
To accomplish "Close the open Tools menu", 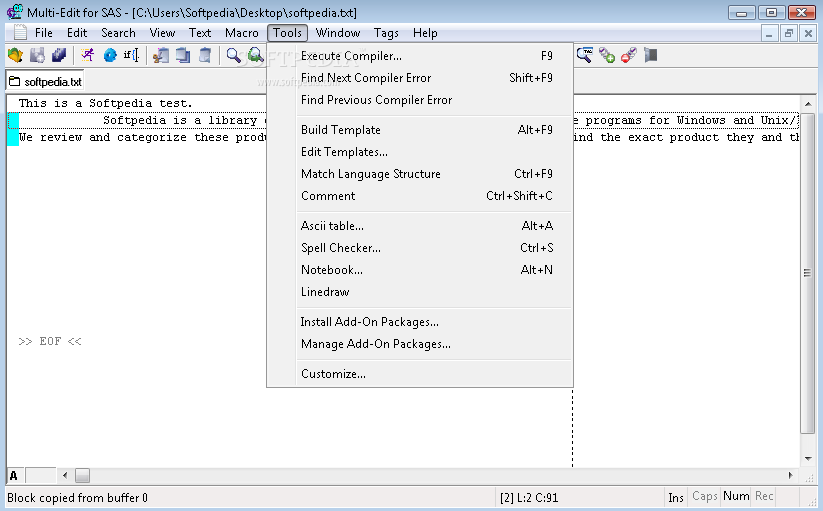I will (x=287, y=33).
